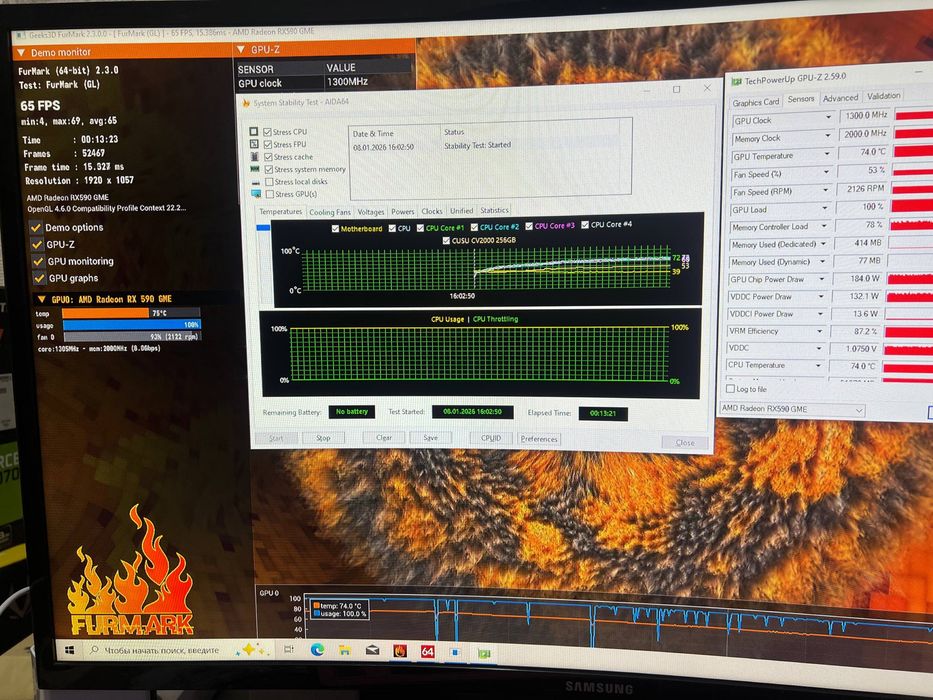Screen dimensions: 933x700
Task: Toggle FurMark GPU graphs option
Action: (39, 278)
